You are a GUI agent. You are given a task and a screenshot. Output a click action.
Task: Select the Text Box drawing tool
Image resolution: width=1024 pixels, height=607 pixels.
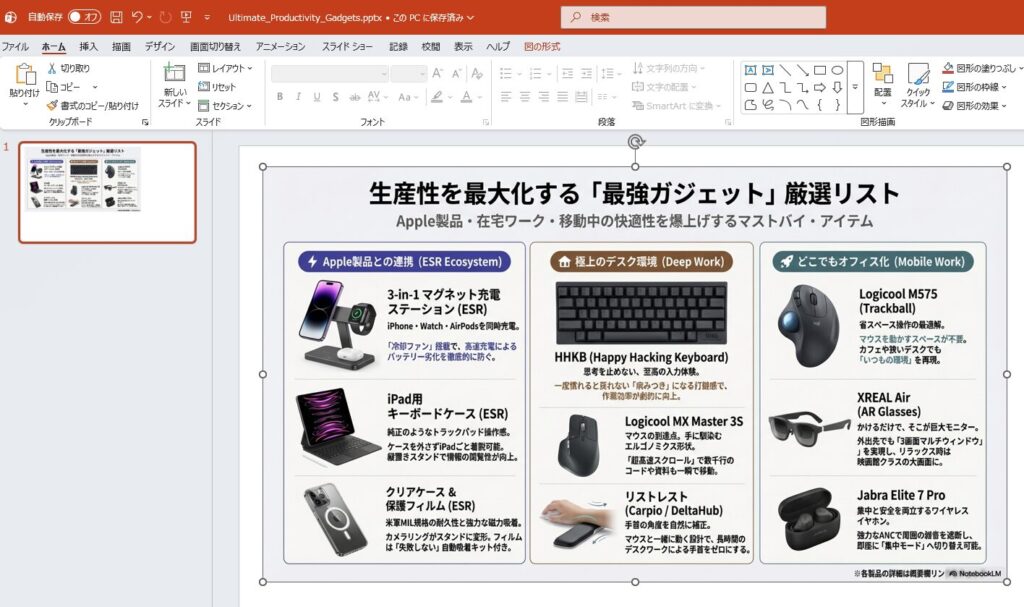point(751,72)
